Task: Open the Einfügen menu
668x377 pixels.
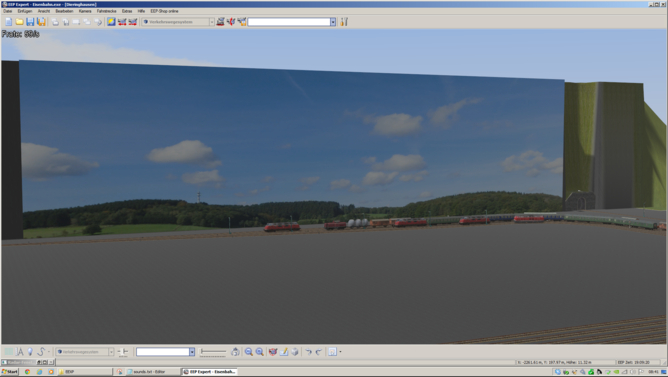Action: (x=25, y=11)
